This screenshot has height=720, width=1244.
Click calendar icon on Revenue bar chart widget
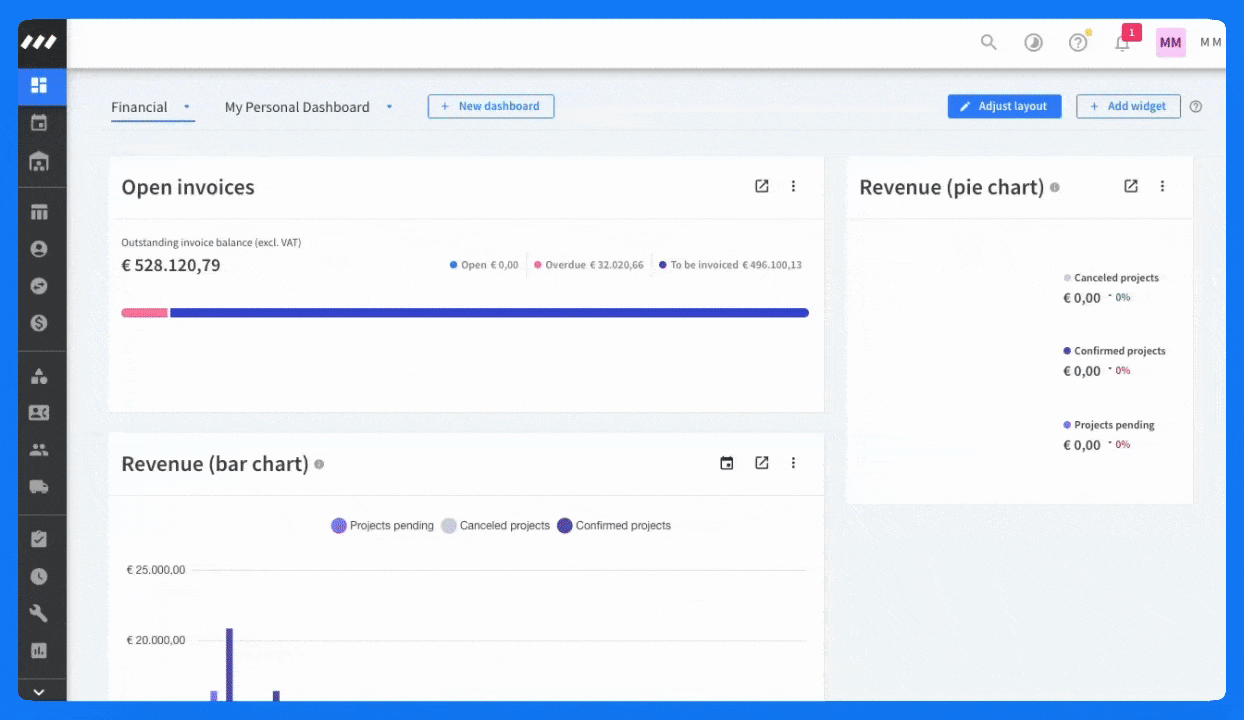(x=727, y=463)
